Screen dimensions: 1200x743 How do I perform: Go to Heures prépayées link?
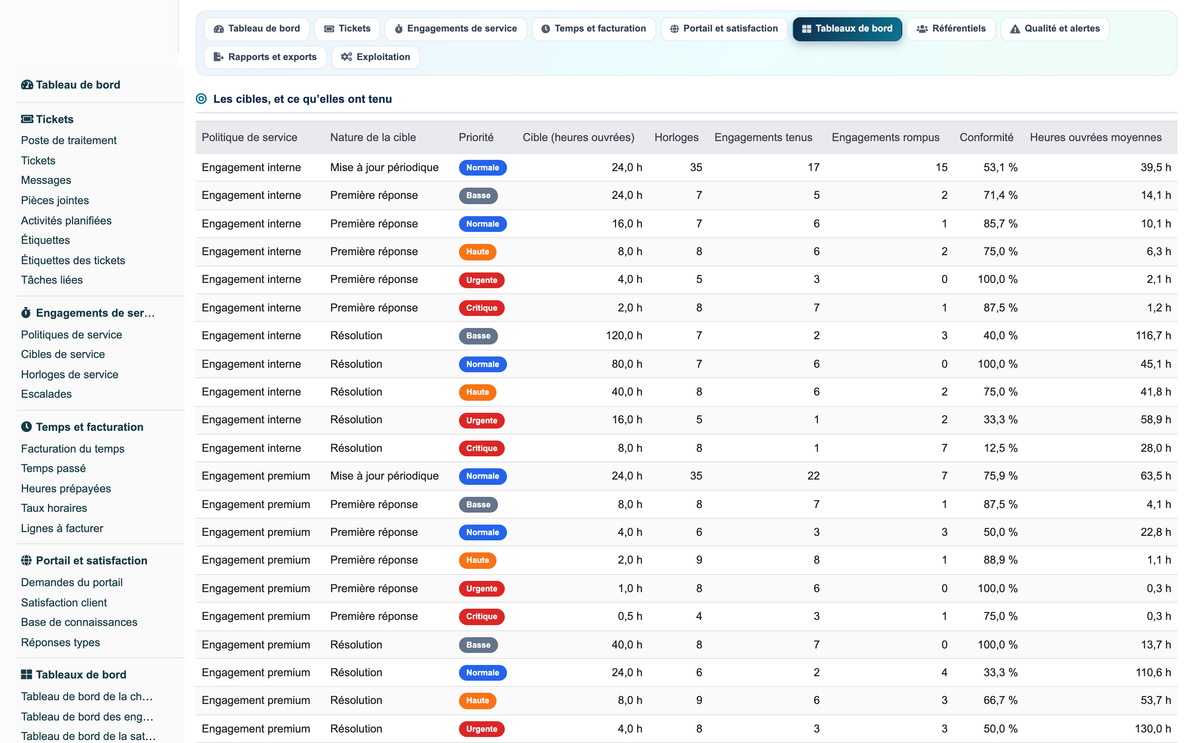click(66, 489)
